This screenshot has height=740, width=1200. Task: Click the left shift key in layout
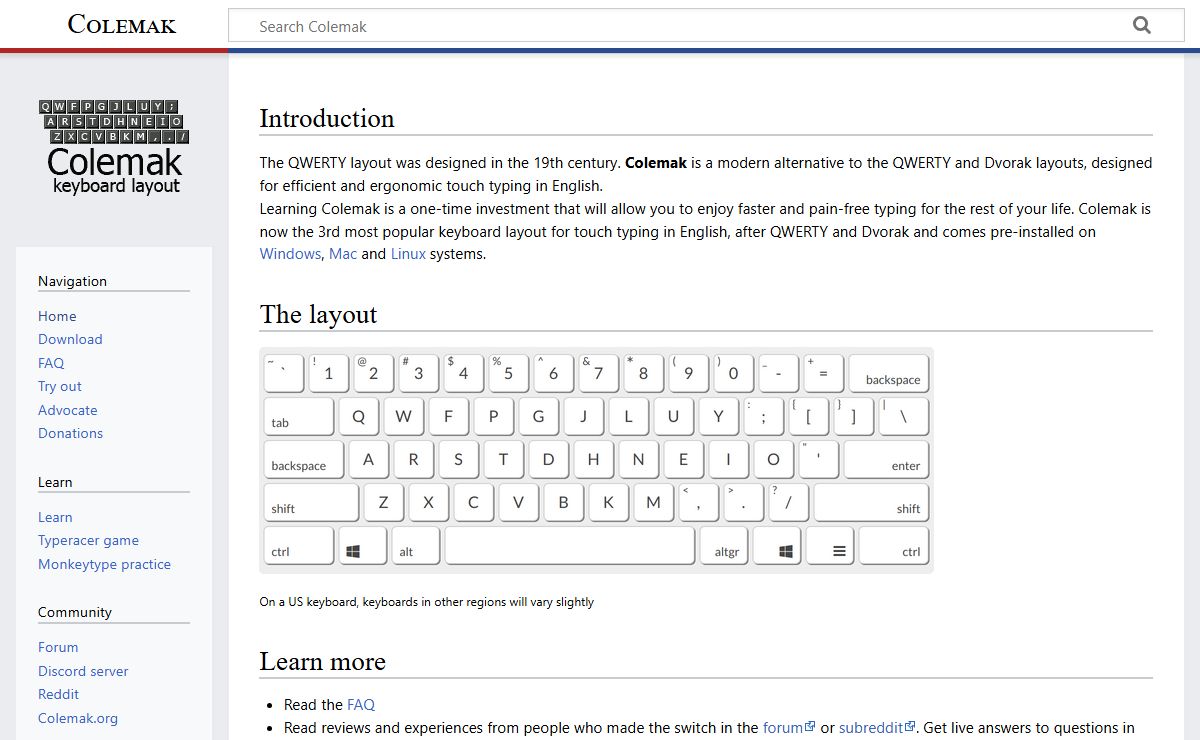[311, 503]
